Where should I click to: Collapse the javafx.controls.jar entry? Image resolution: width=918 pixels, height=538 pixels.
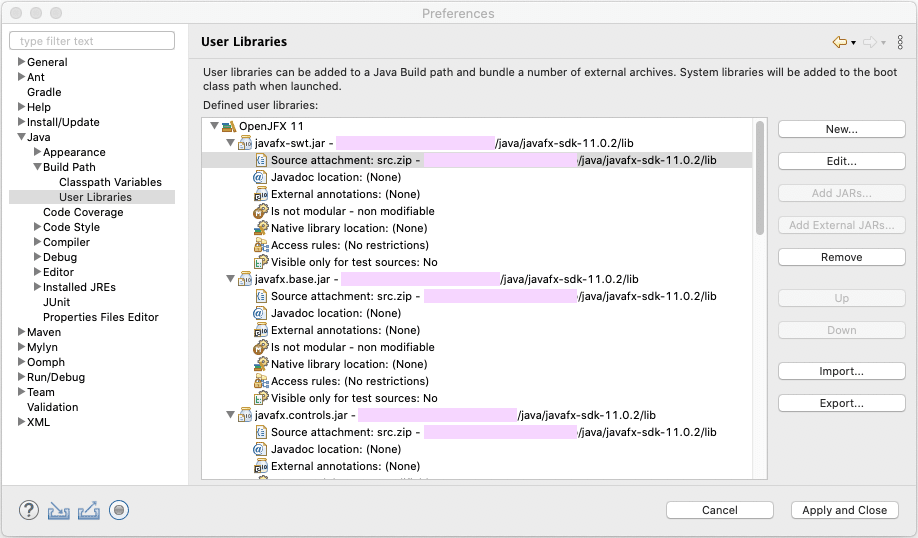click(230, 414)
